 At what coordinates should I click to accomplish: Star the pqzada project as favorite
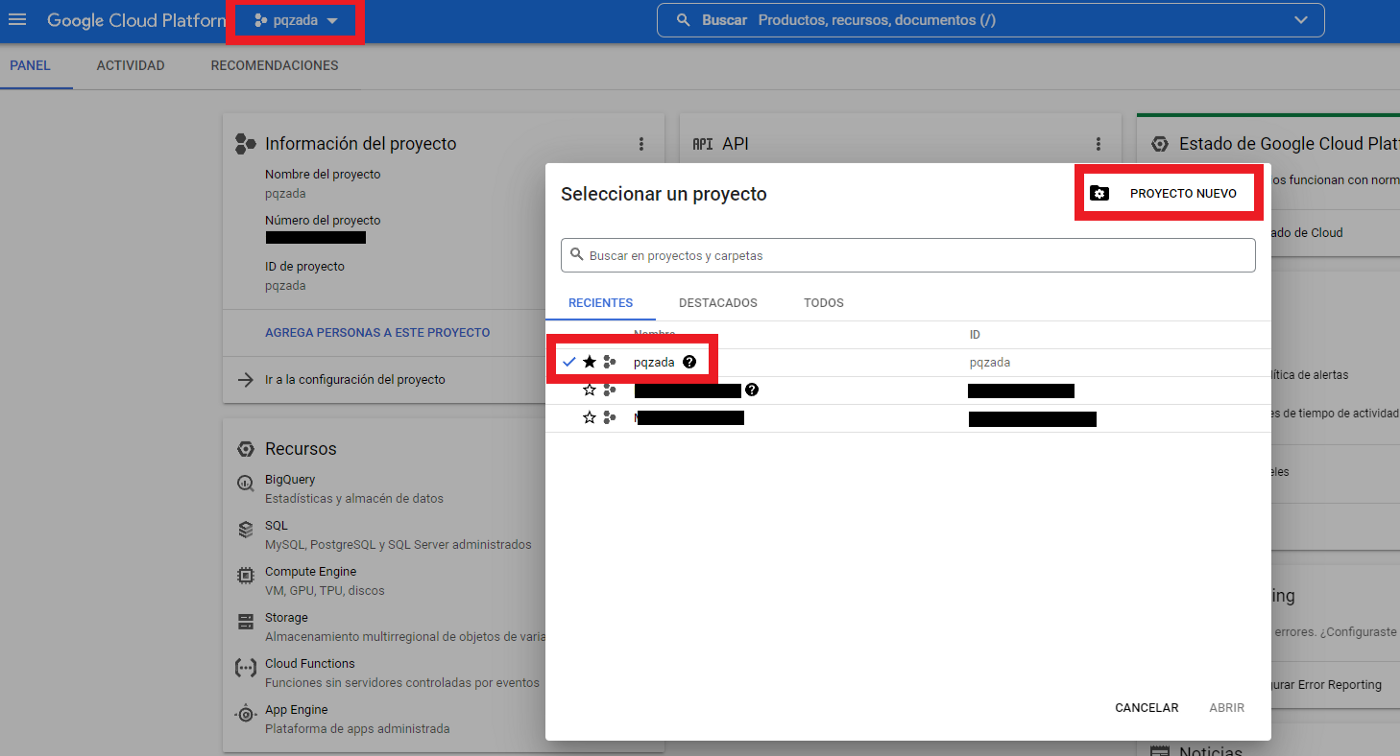(x=589, y=361)
